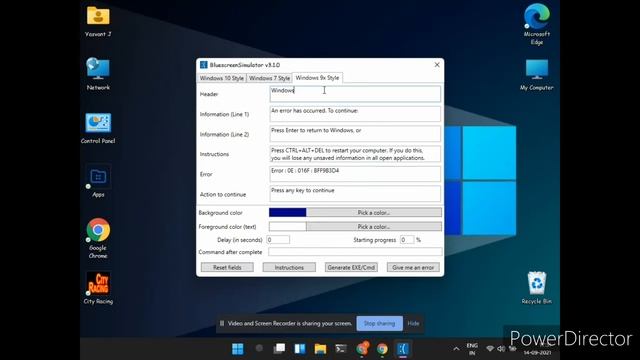Open the Windows Start menu

238,349
